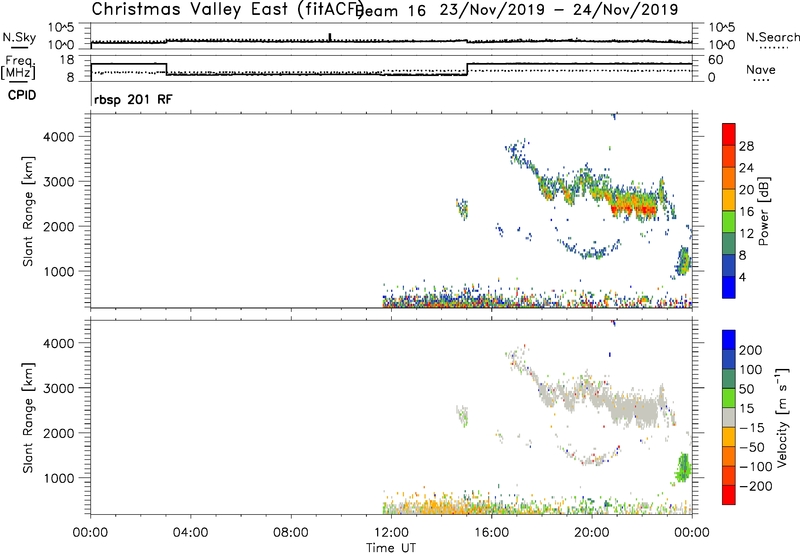Click the noise spike near 09:30 in the N.Sky panel
The width and height of the screenshot is (800, 554).
pyautogui.click(x=330, y=37)
